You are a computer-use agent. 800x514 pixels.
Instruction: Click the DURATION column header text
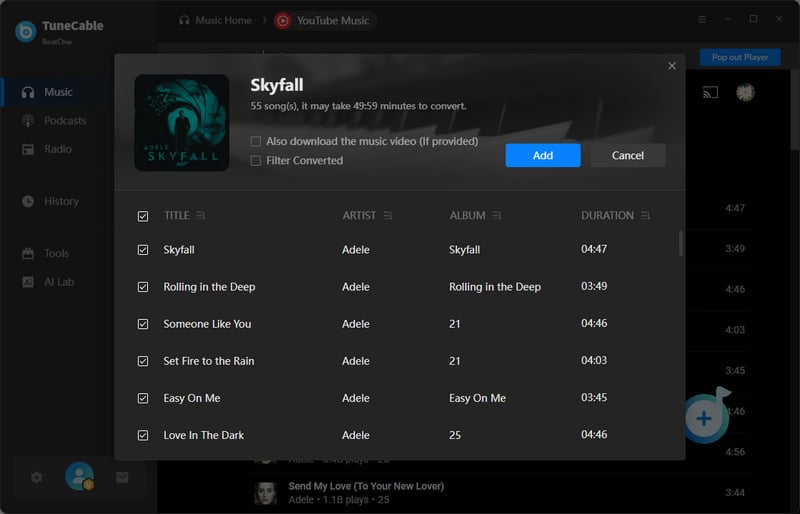[607, 216]
